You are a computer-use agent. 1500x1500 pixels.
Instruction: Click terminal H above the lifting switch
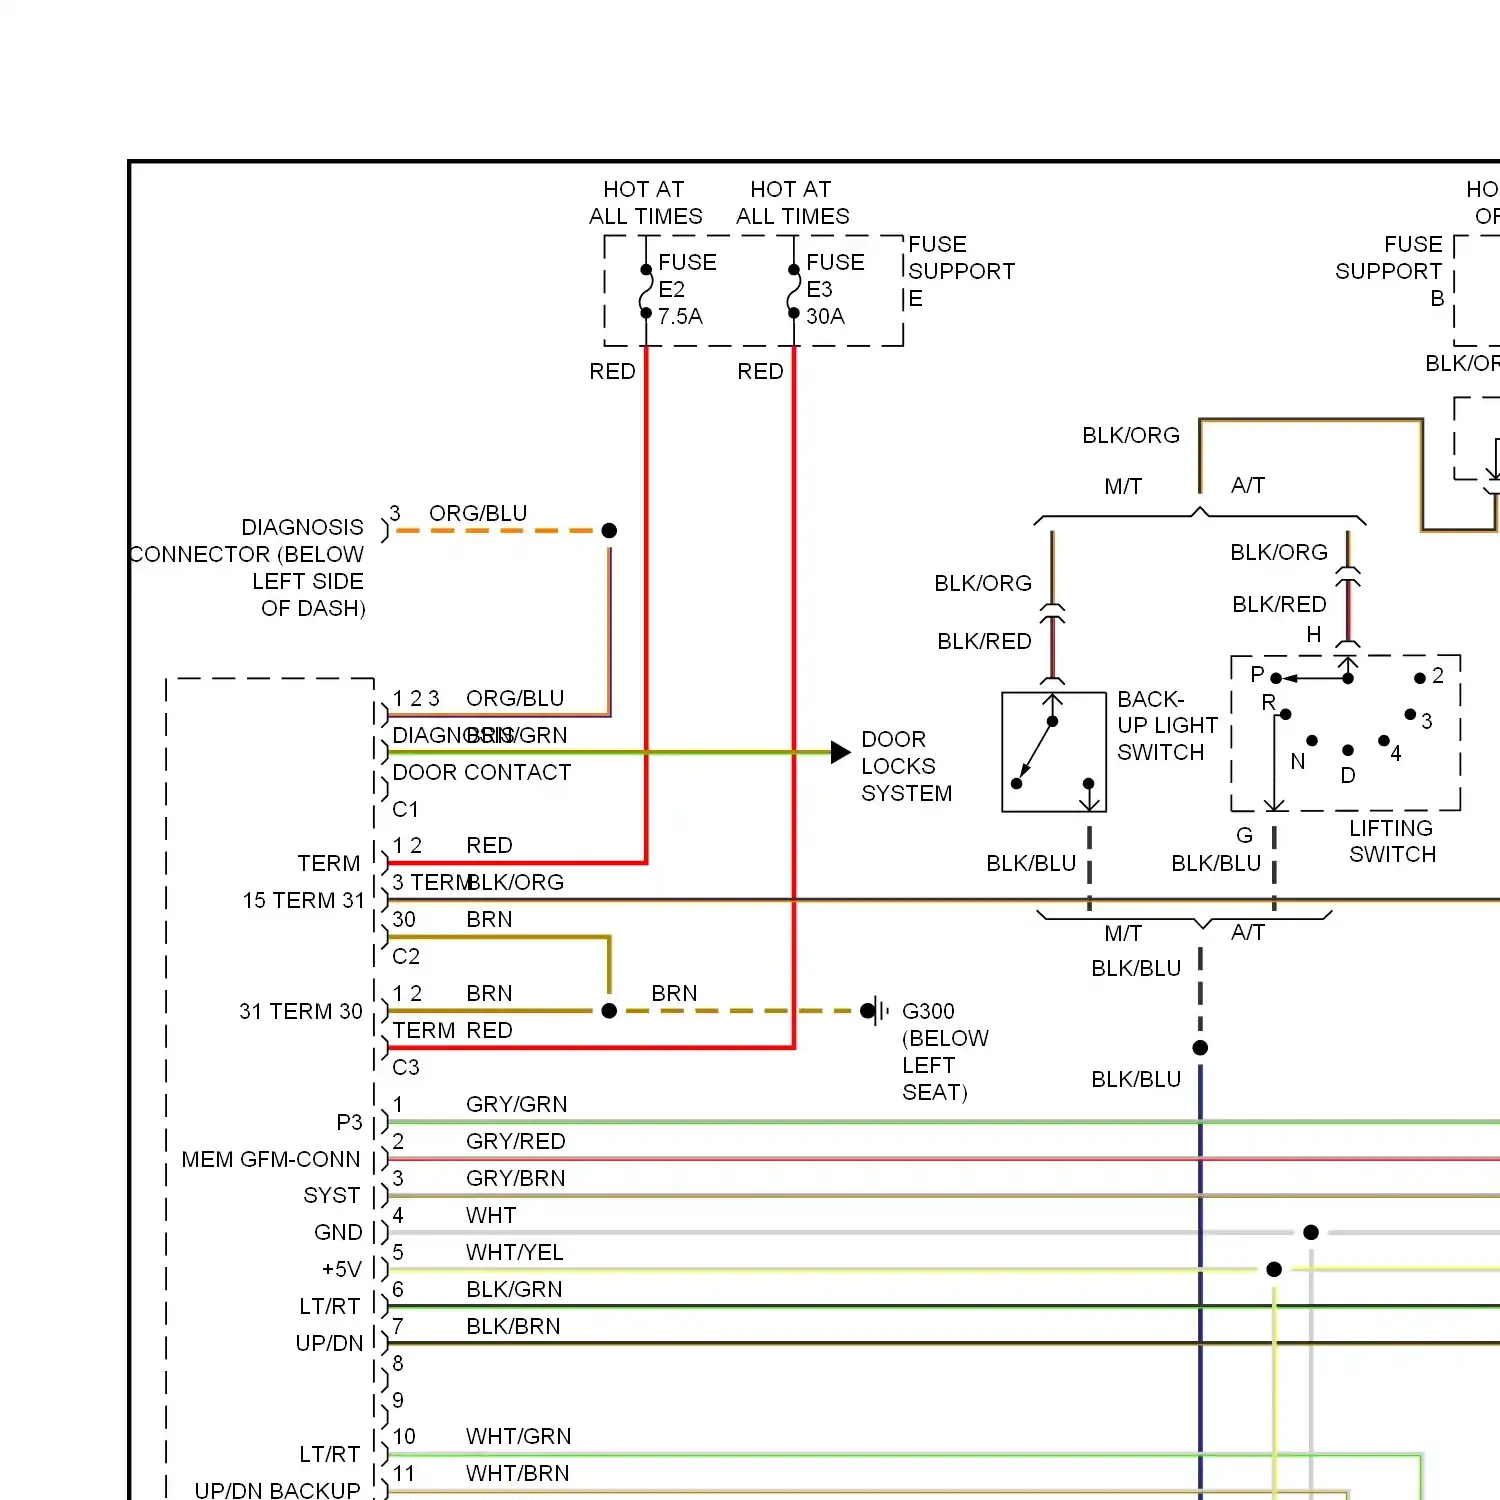click(x=1313, y=634)
